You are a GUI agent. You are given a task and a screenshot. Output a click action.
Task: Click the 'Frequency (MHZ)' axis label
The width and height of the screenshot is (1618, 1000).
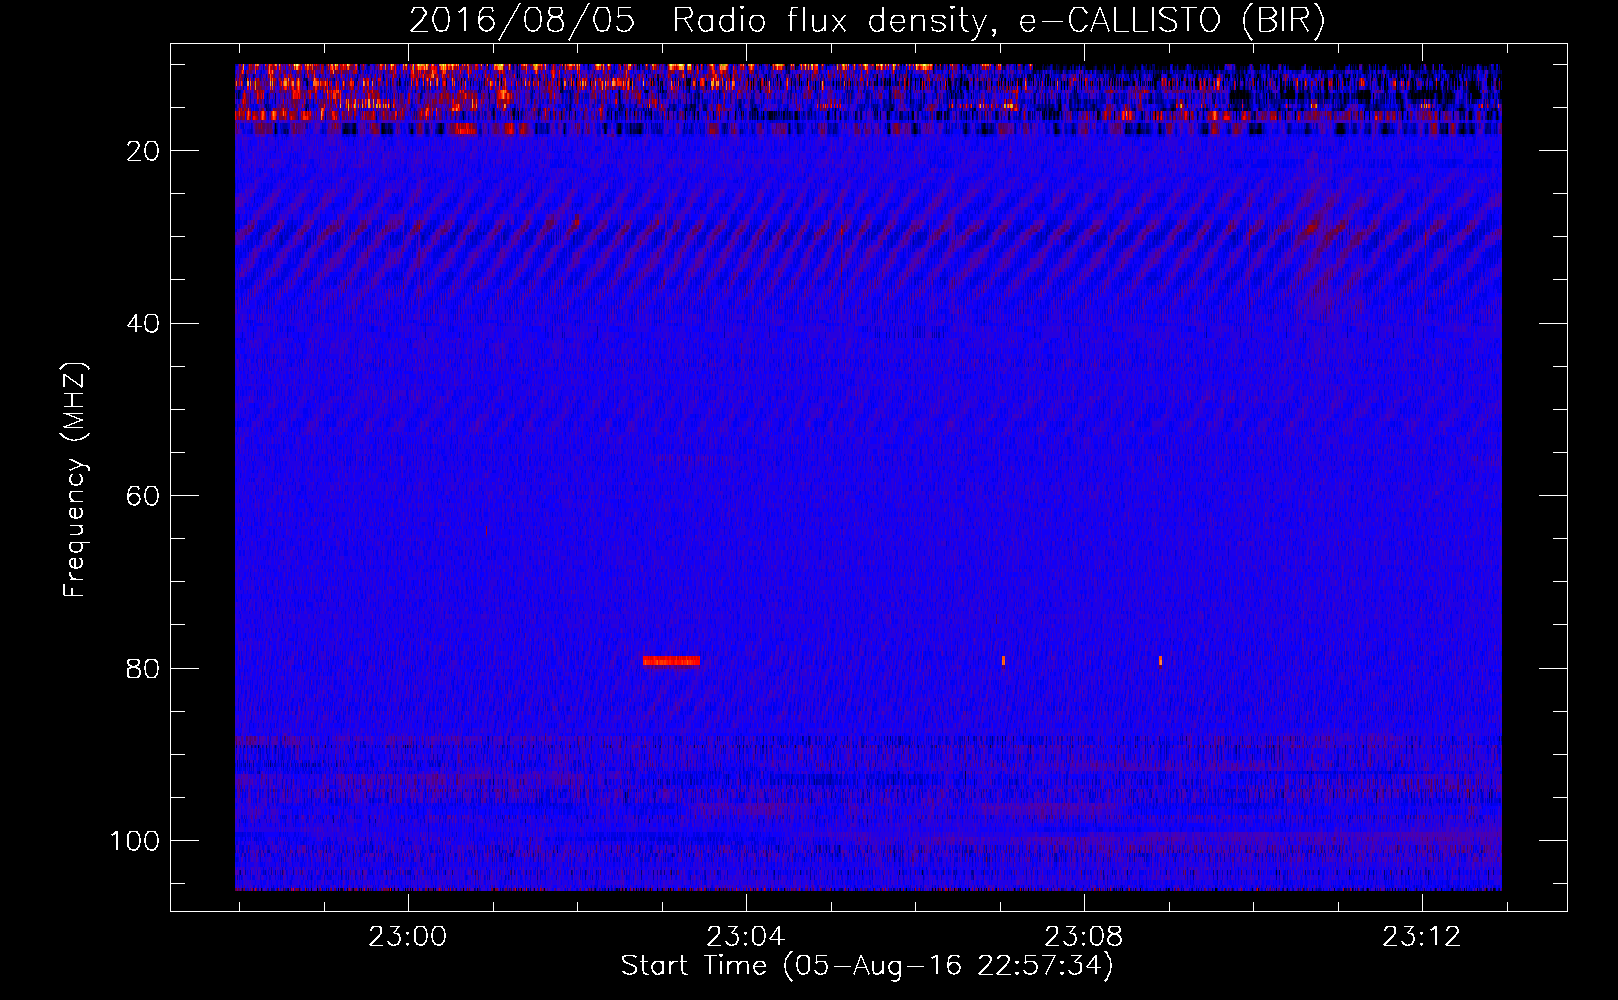(x=75, y=479)
